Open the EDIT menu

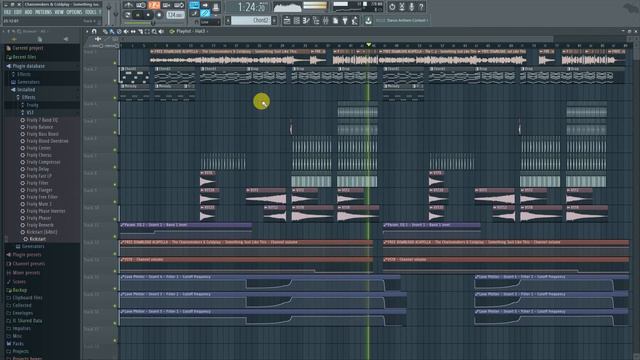pos(18,12)
